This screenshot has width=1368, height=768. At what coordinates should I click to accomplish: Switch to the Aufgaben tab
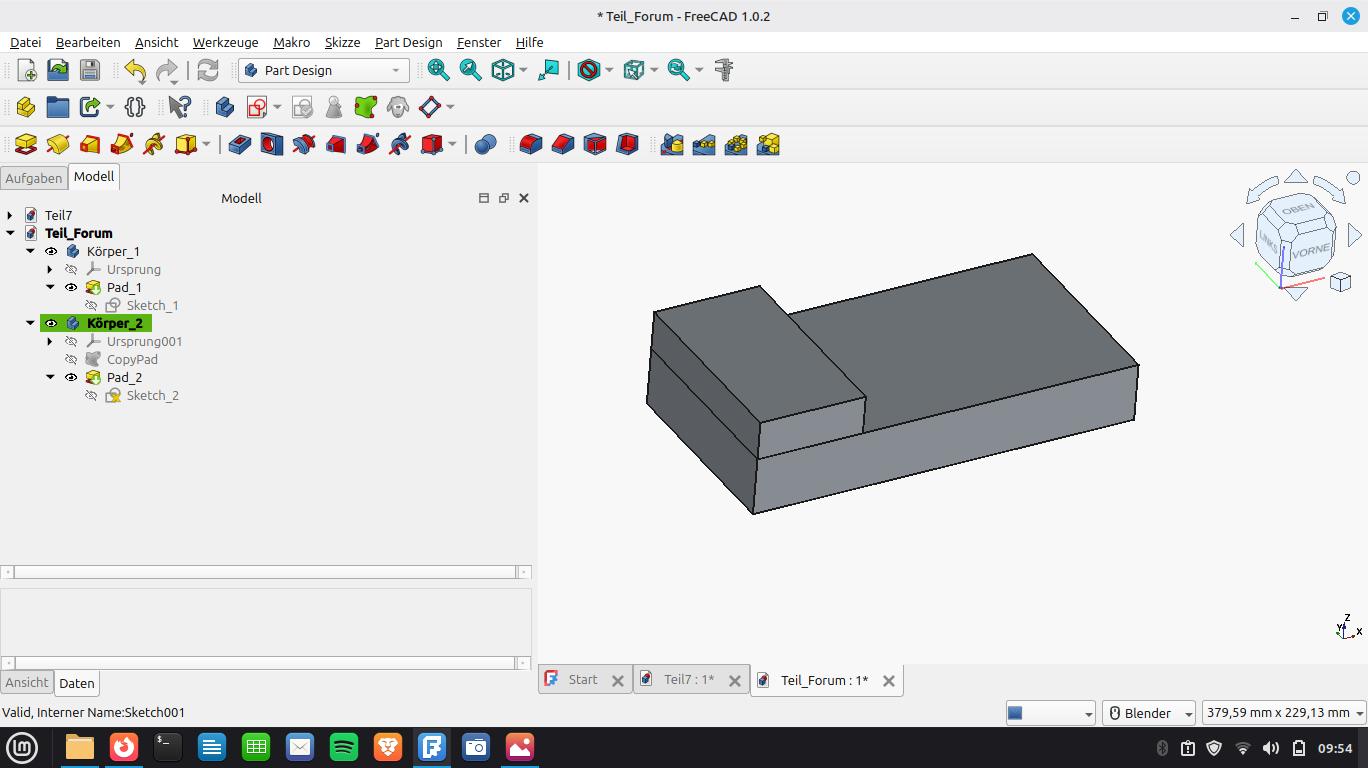[33, 178]
